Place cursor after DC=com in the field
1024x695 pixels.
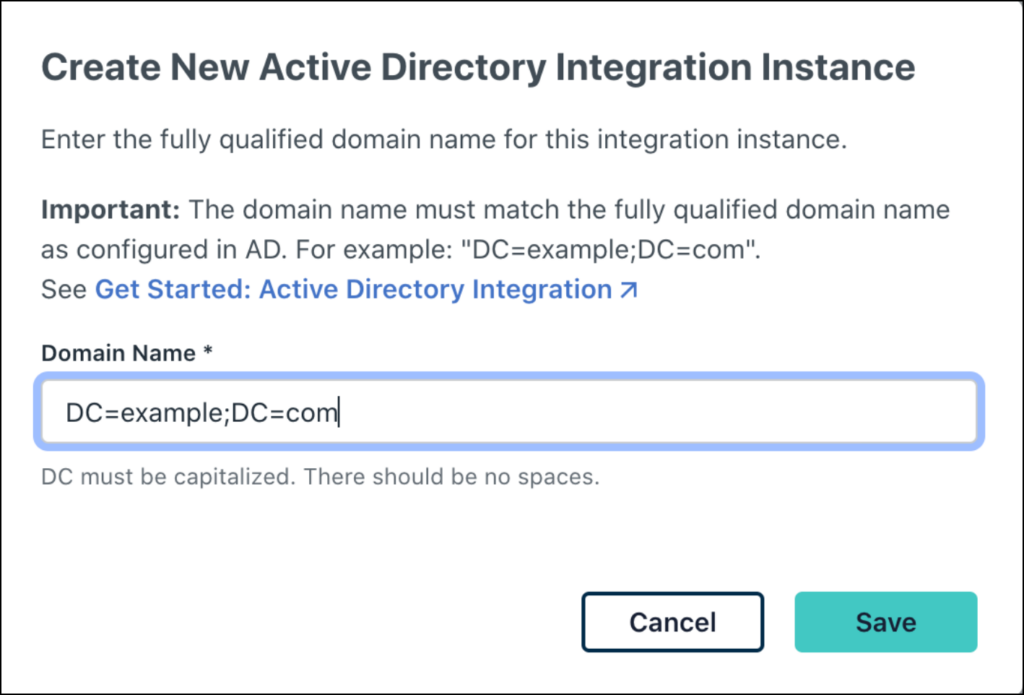tap(340, 411)
